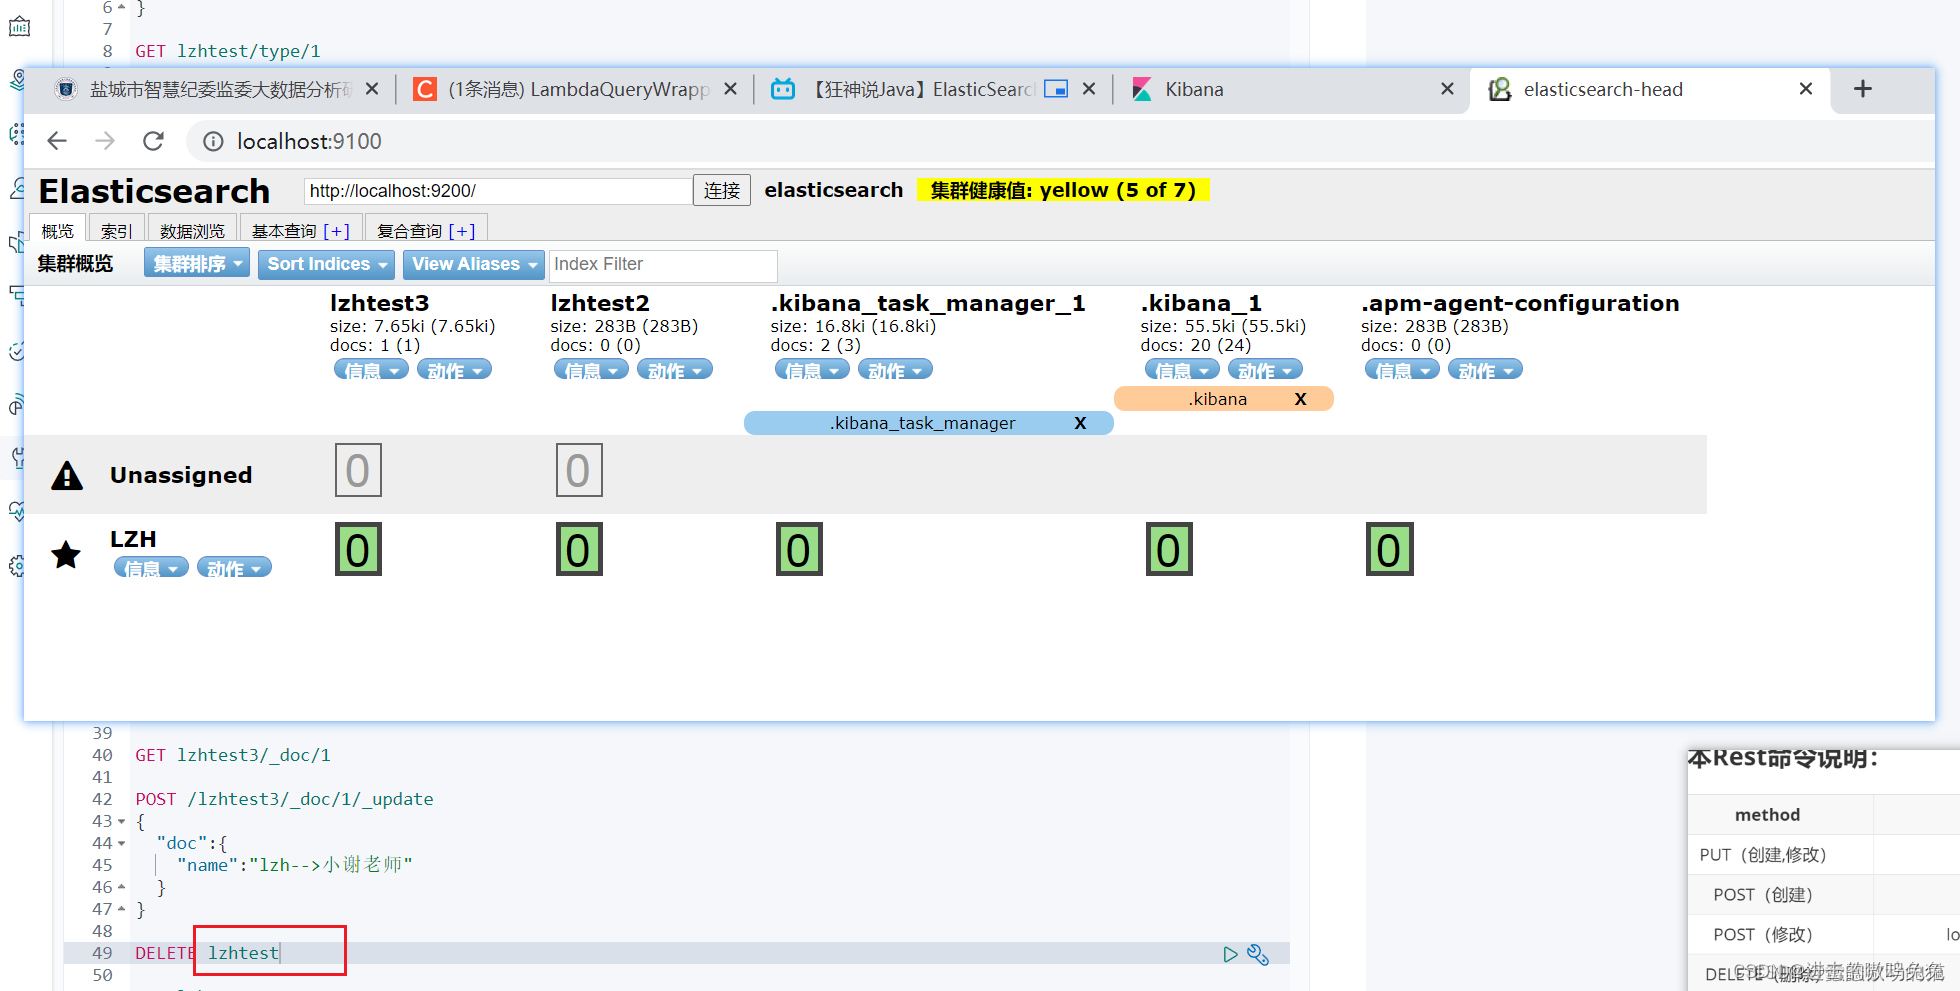The width and height of the screenshot is (1960, 991).
Task: Open the 复合查询 tab
Action: click(x=427, y=229)
